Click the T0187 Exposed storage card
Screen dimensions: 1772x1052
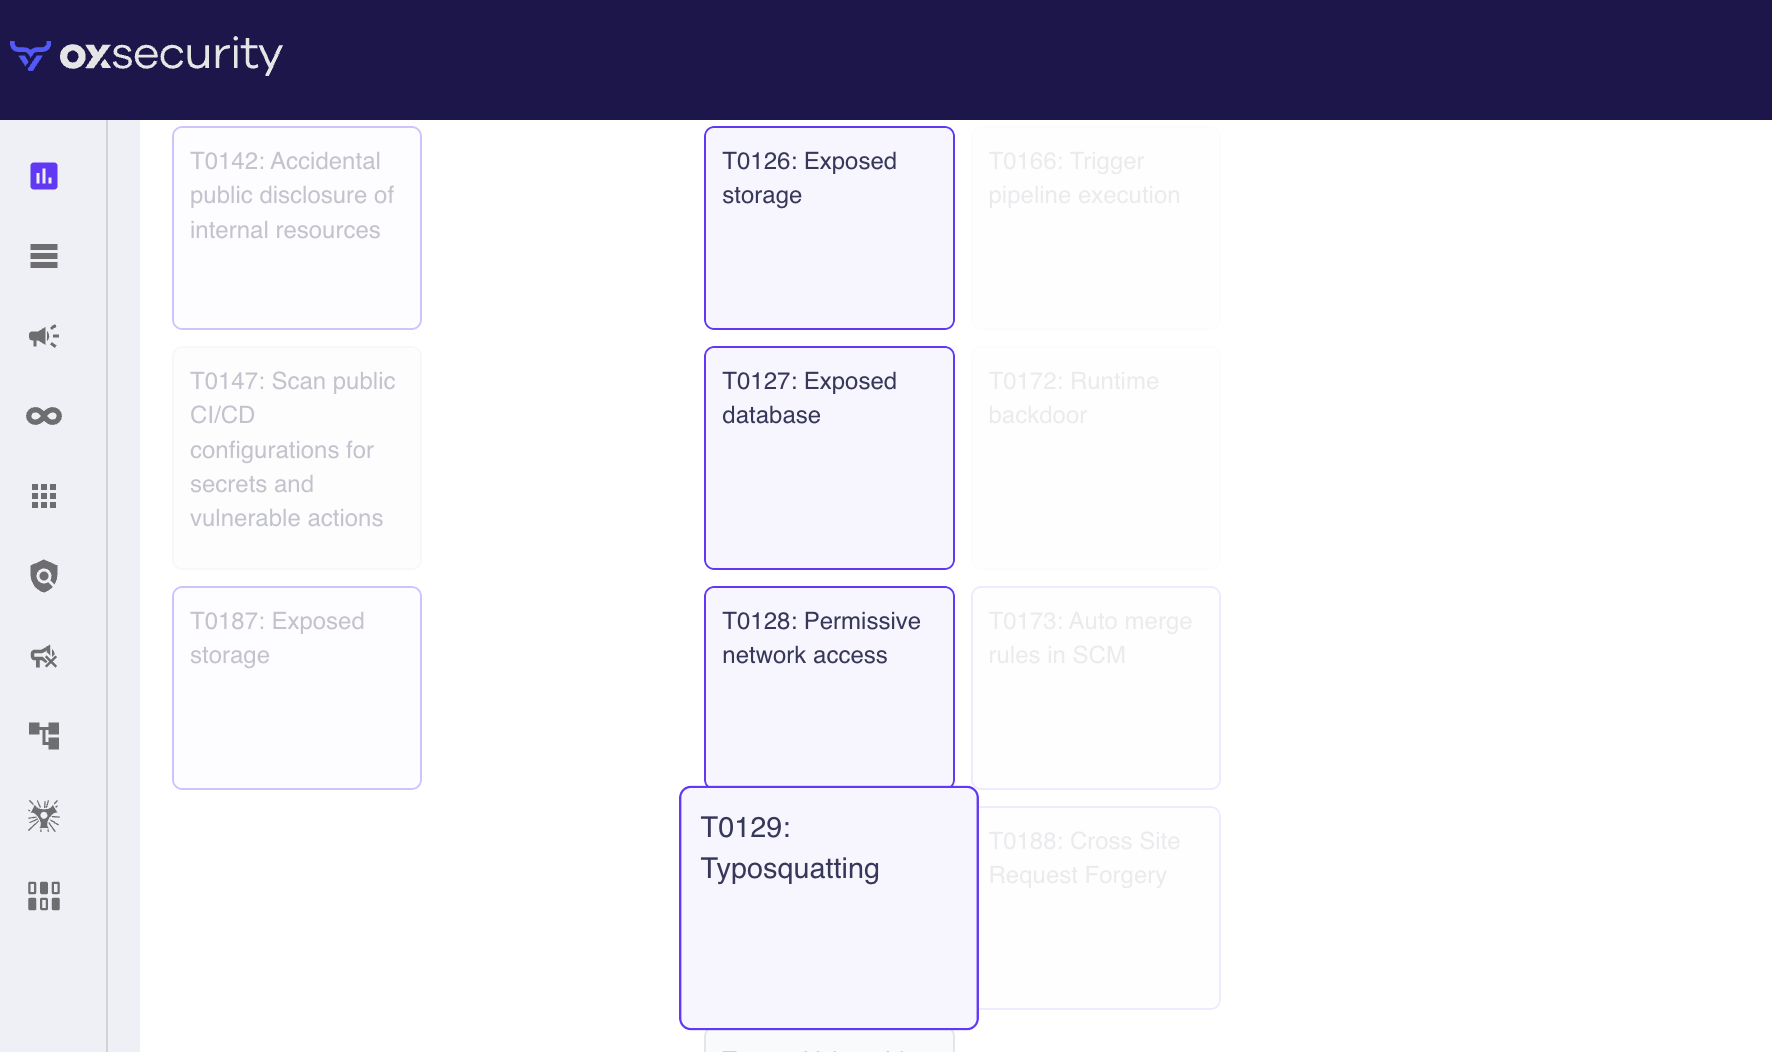tap(297, 688)
